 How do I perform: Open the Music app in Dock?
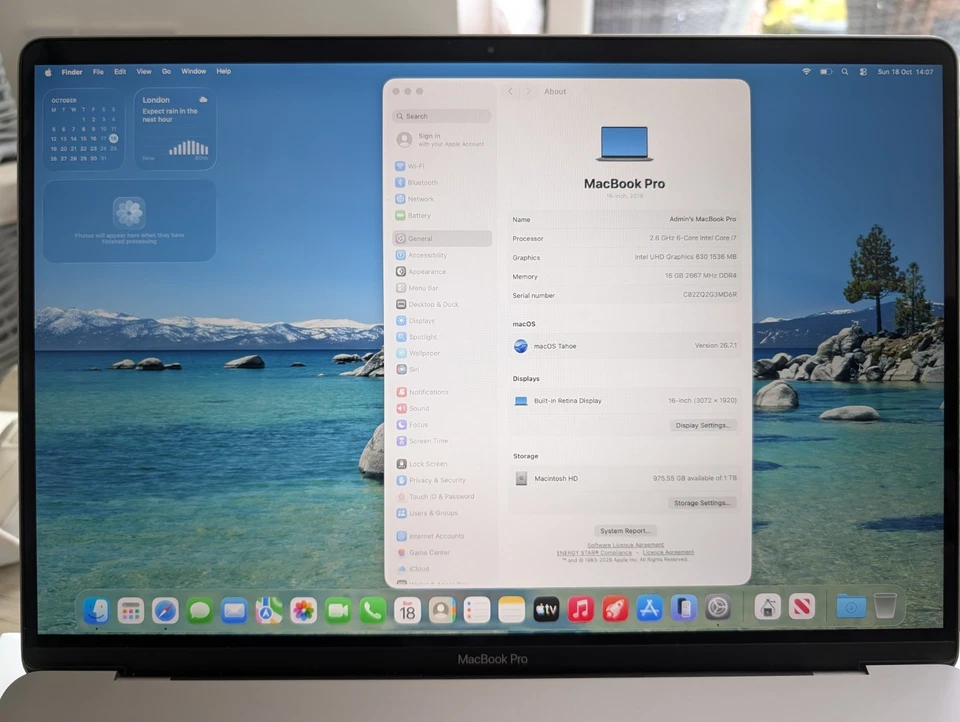point(580,609)
